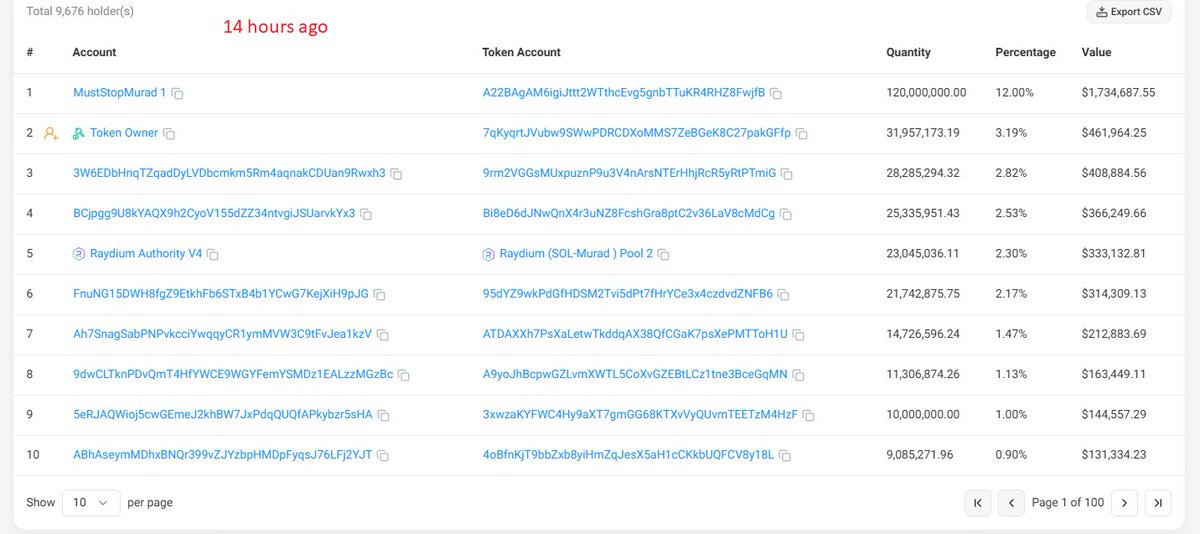
Task: Copy token account starting with 95dYZ9wkPd
Action: pyautogui.click(x=784, y=295)
